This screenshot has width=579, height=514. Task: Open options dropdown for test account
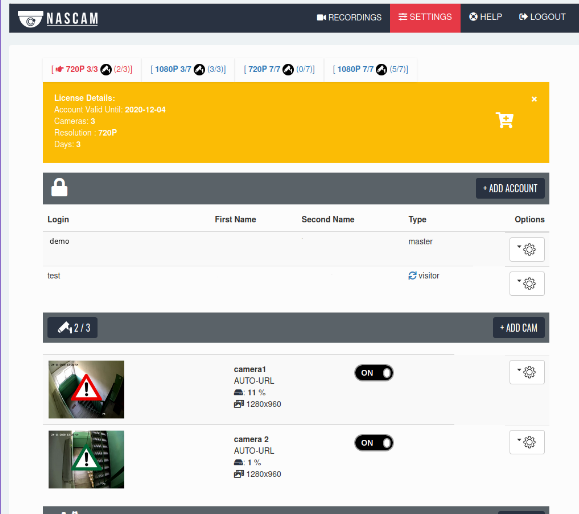click(527, 284)
